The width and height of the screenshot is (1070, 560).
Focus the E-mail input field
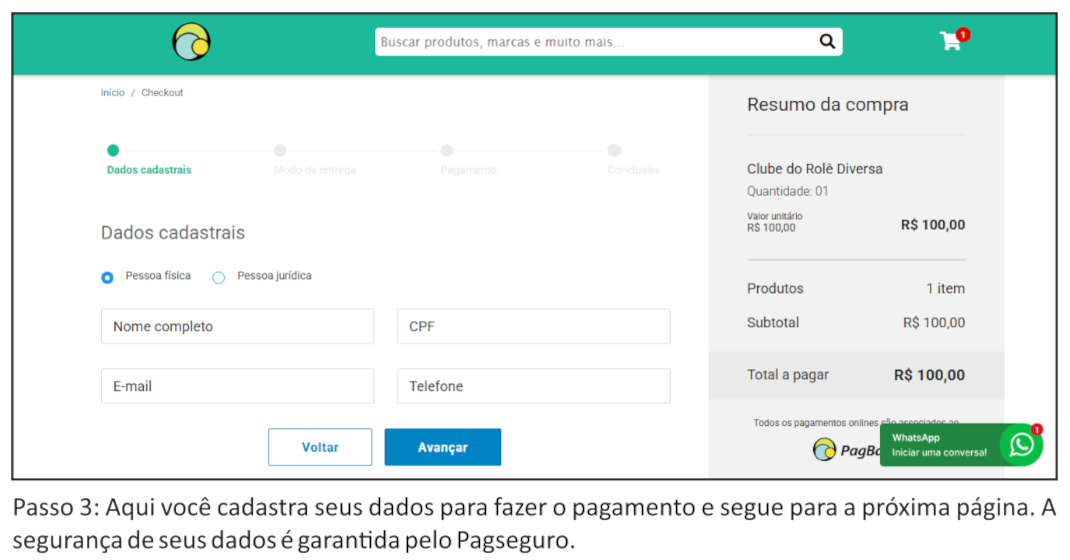click(237, 386)
